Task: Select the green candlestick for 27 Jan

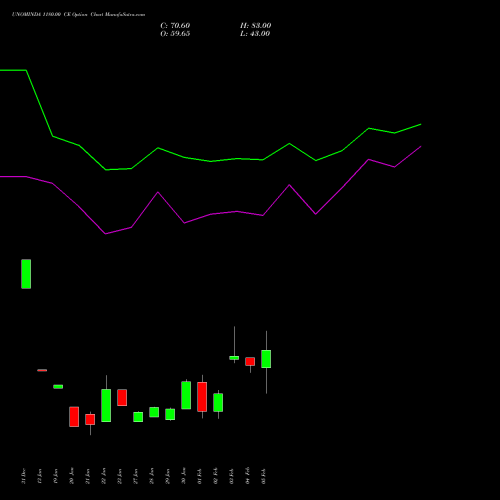Action: click(x=138, y=417)
